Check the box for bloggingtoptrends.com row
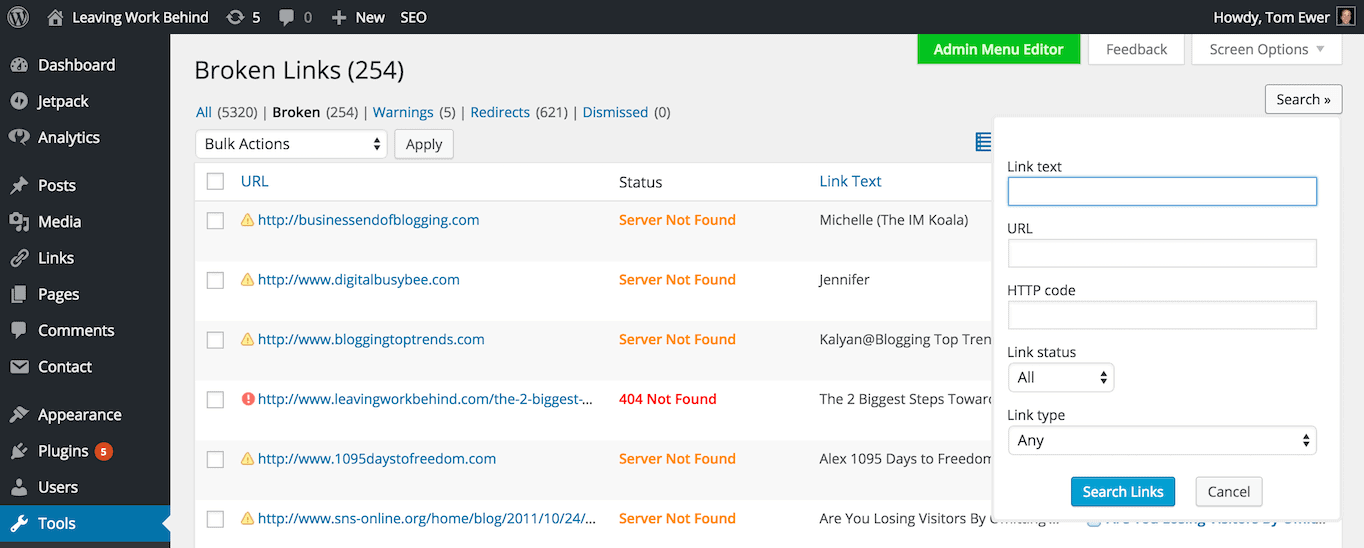 click(x=215, y=340)
